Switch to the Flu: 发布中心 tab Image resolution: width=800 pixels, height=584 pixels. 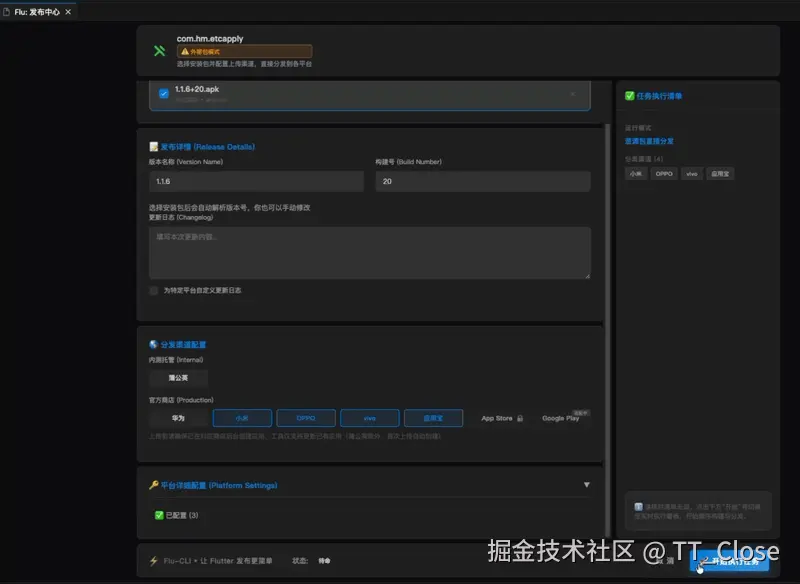[37, 12]
